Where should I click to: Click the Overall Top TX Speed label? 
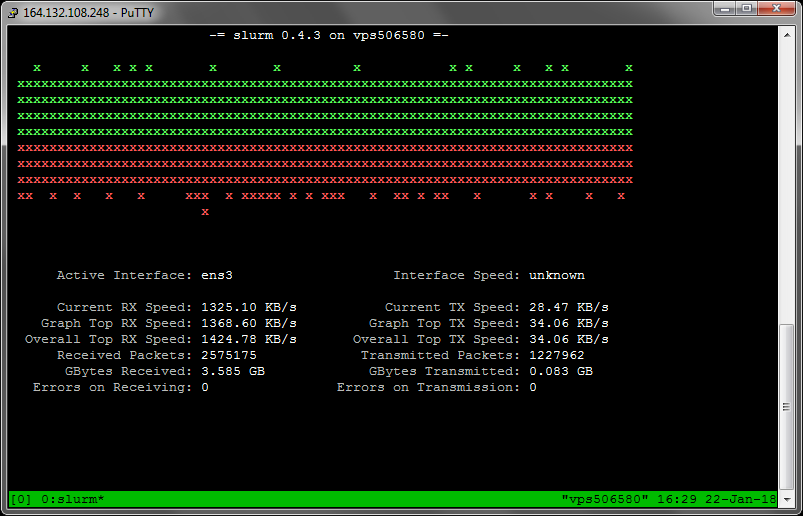(437, 339)
